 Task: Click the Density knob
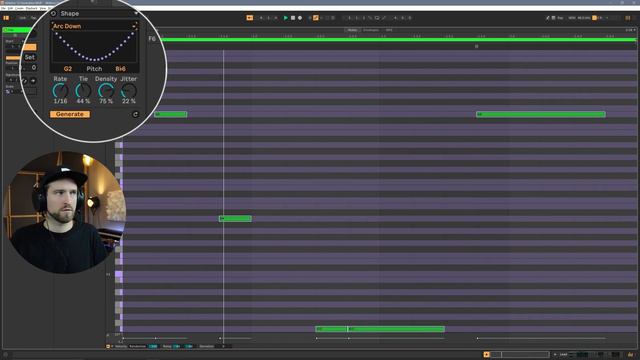pyautogui.click(x=106, y=90)
